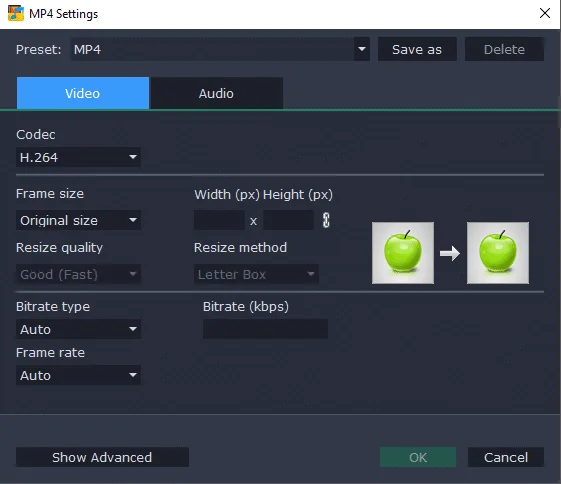
Task: Expand the Bitrate type dropdown
Action: coord(78,329)
